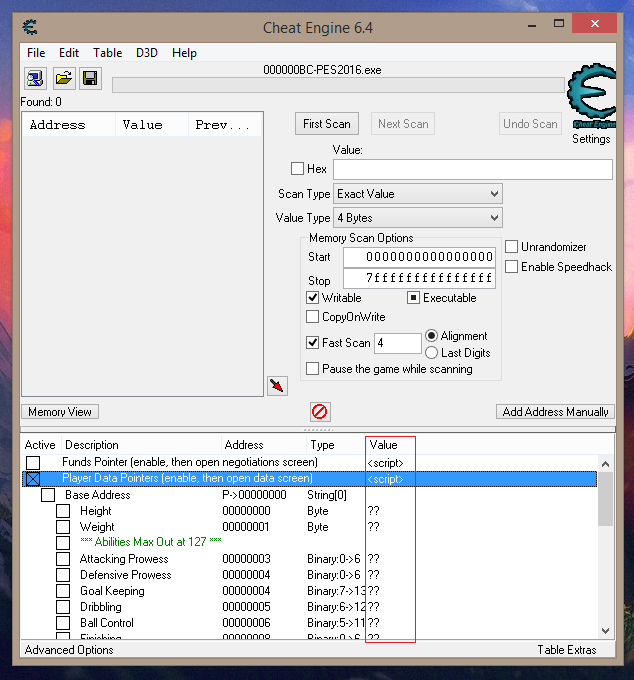Screen dimensions: 634x680
Task: Toggle the Writable checkbox
Action: pos(312,298)
